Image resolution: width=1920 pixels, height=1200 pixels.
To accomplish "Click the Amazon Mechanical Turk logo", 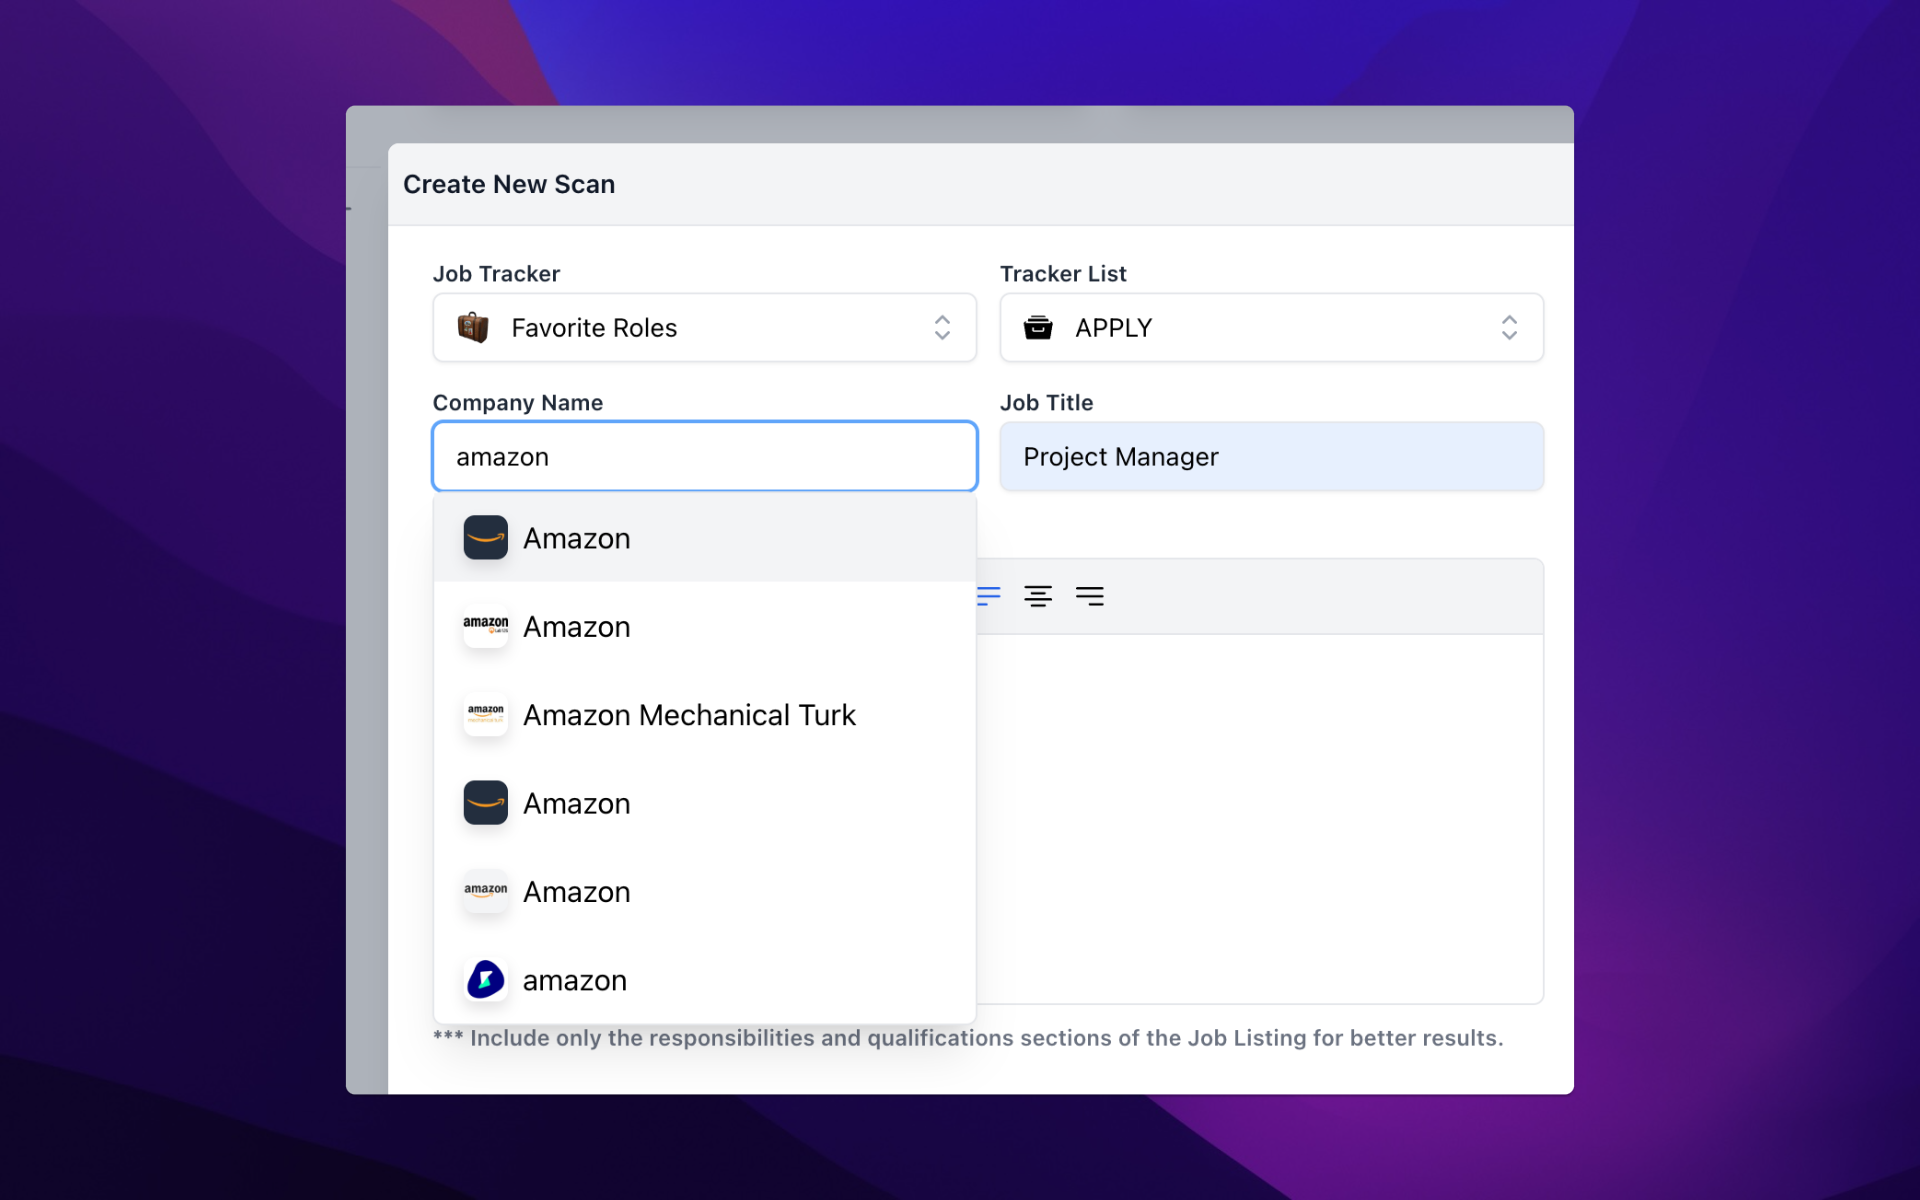I will pyautogui.click(x=486, y=715).
